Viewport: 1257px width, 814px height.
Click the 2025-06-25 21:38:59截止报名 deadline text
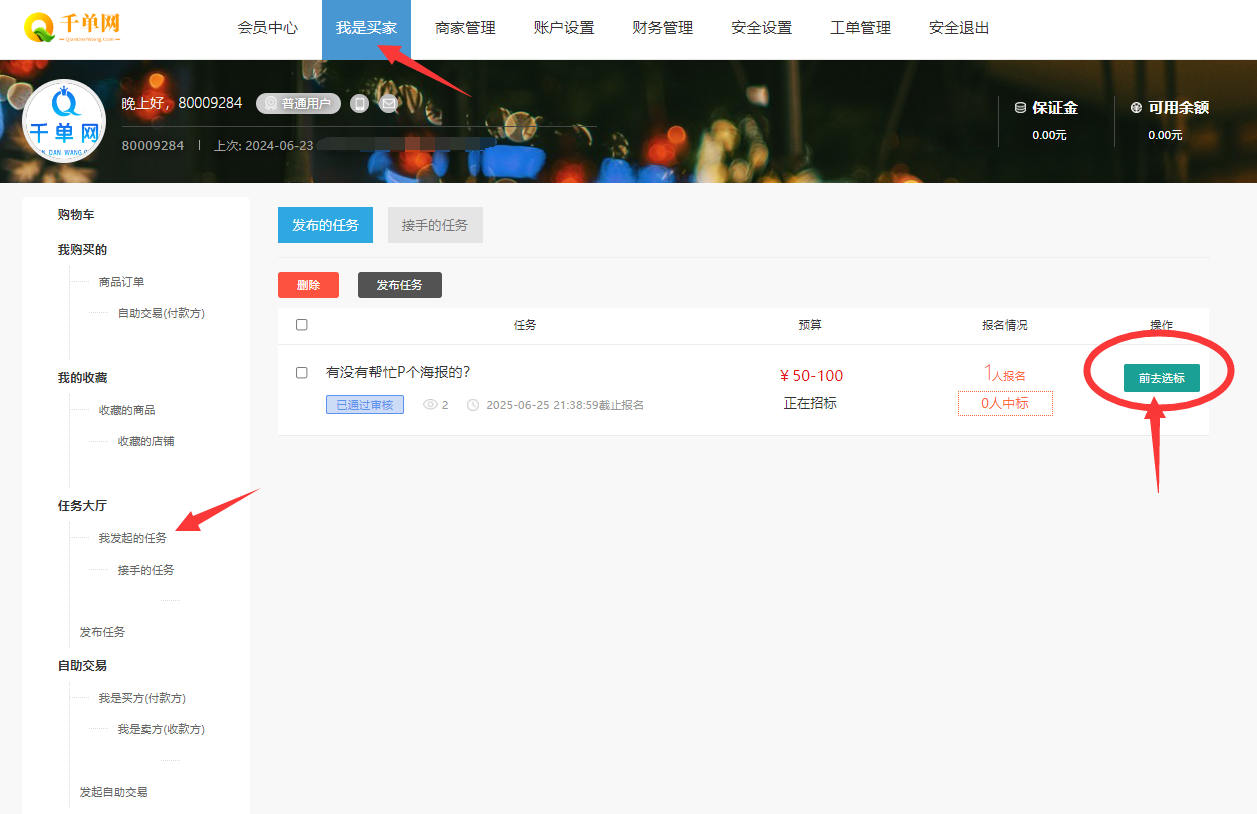point(565,405)
